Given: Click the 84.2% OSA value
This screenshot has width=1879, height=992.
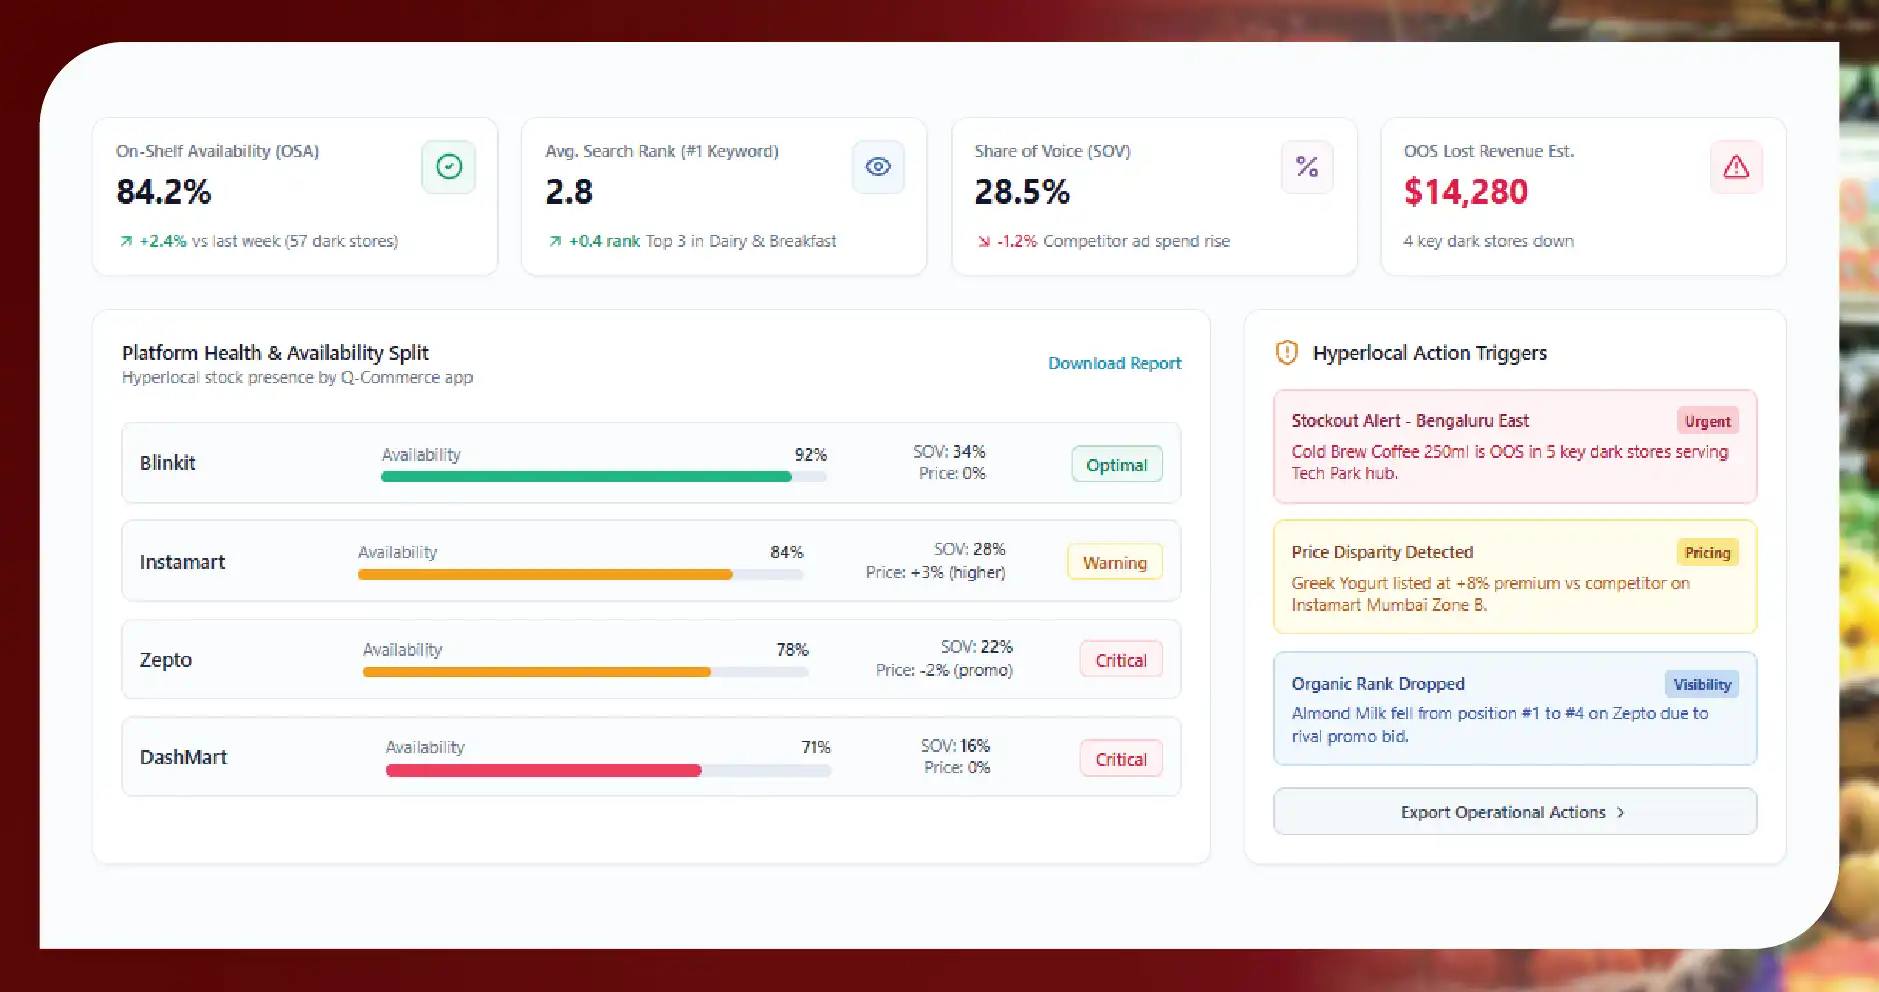Looking at the screenshot, I should (164, 192).
